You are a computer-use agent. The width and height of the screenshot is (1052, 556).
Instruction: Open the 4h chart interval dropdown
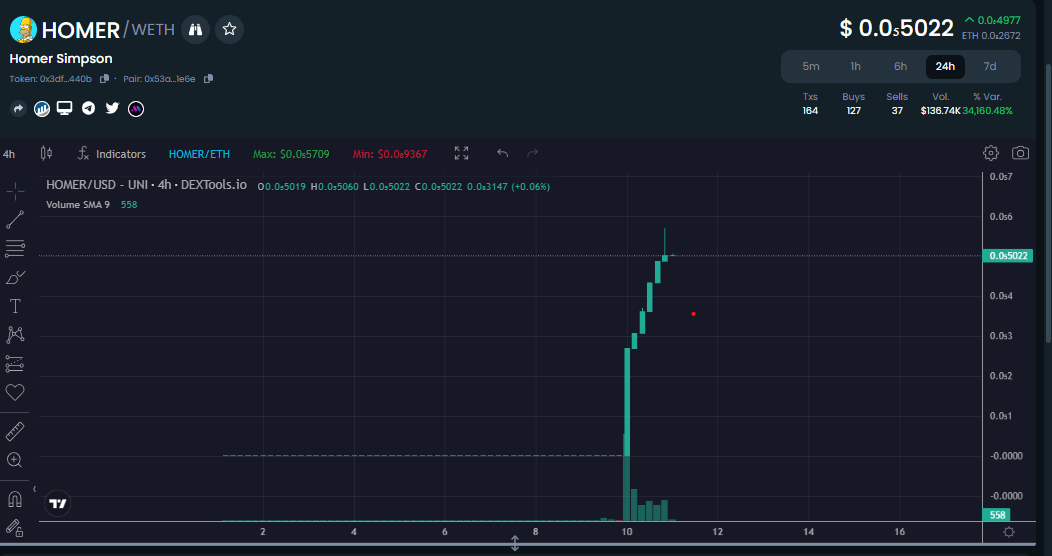pos(9,154)
